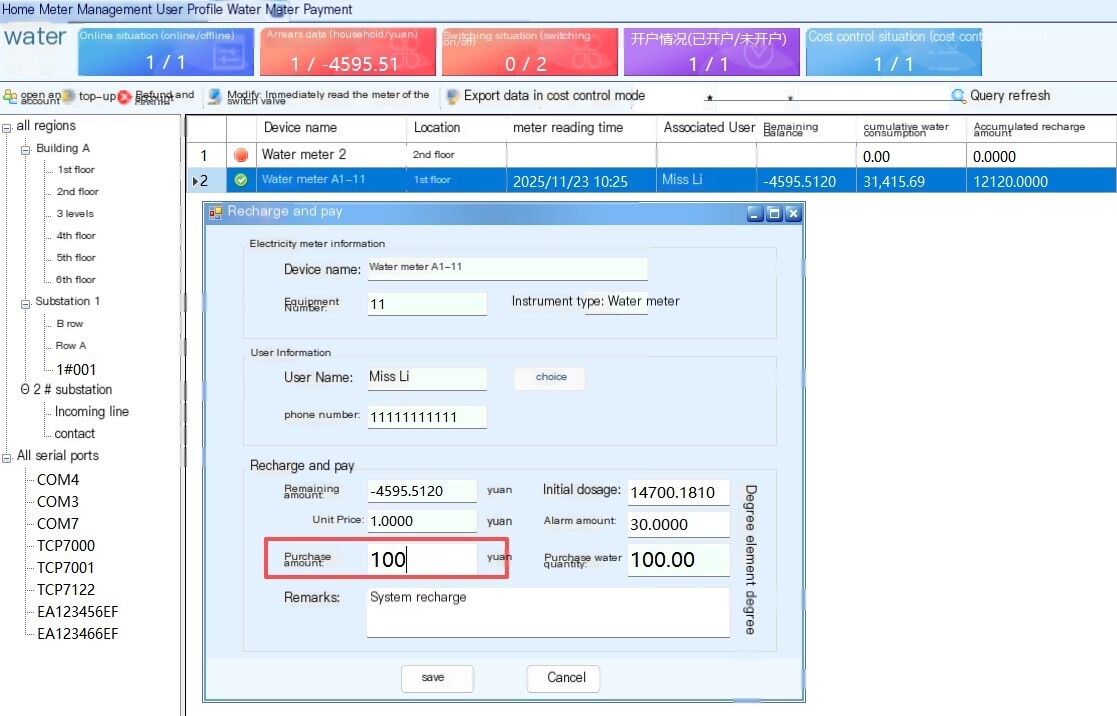Click the Arrears data summary tile

[x=348, y=51]
